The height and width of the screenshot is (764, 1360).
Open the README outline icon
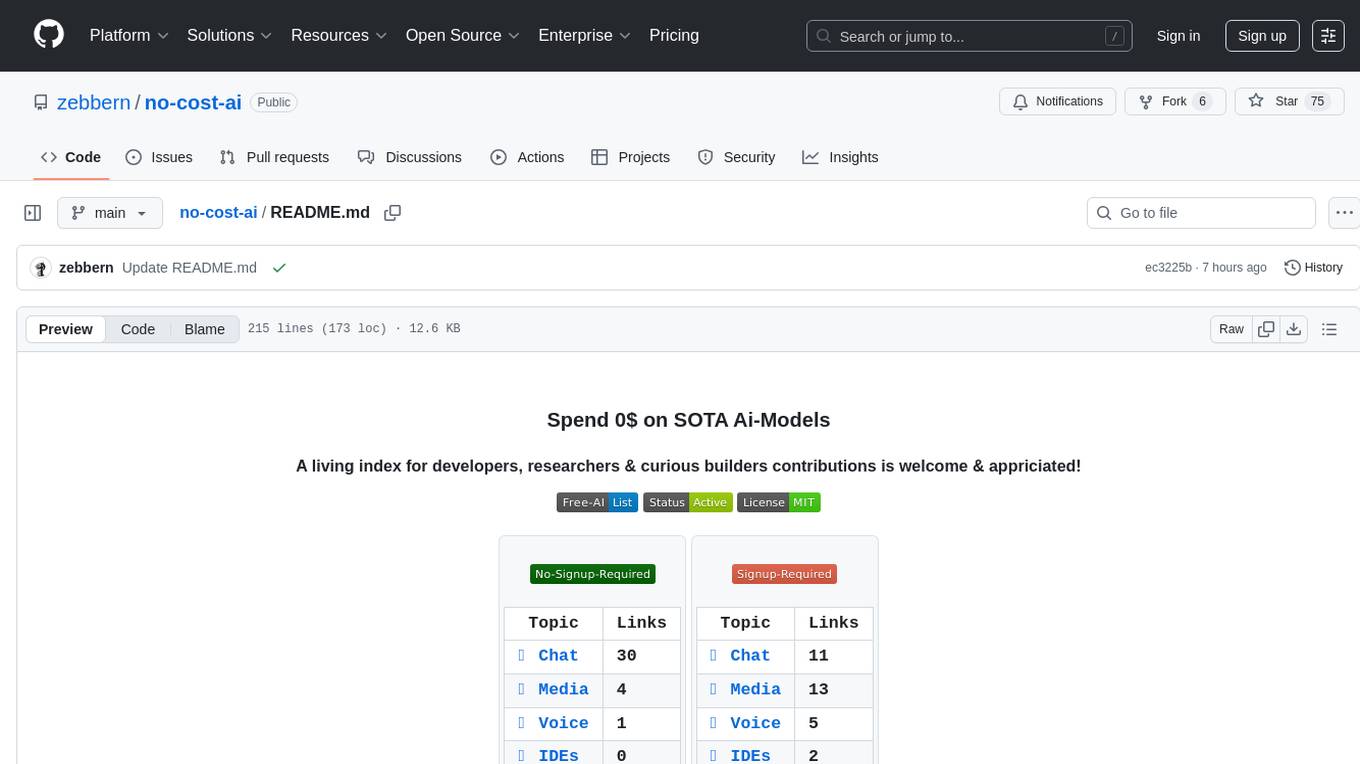(1329, 329)
